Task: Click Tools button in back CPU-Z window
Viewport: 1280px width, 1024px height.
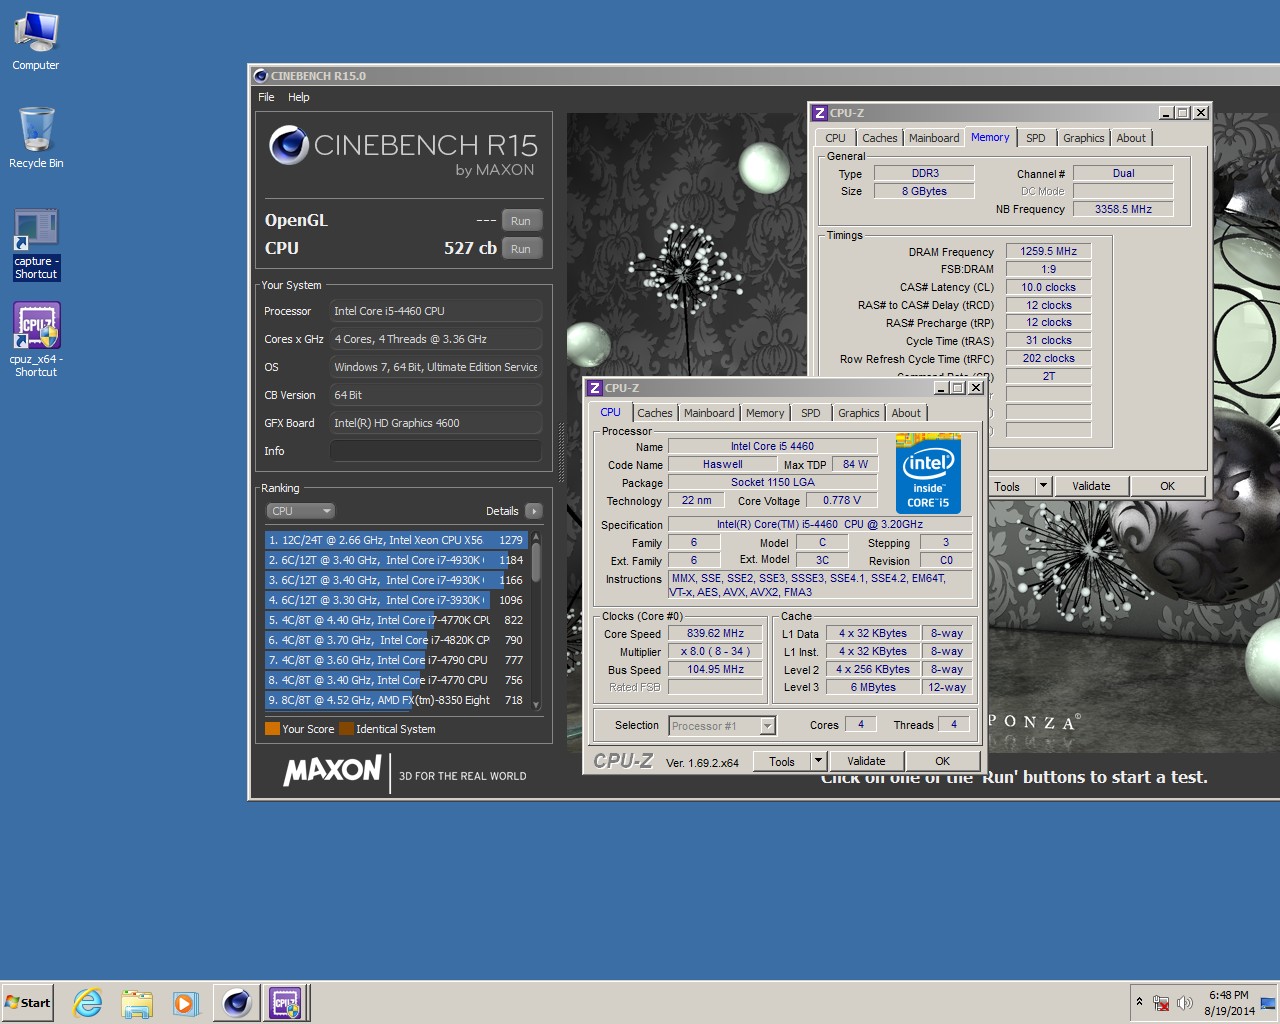Action: click(1010, 487)
